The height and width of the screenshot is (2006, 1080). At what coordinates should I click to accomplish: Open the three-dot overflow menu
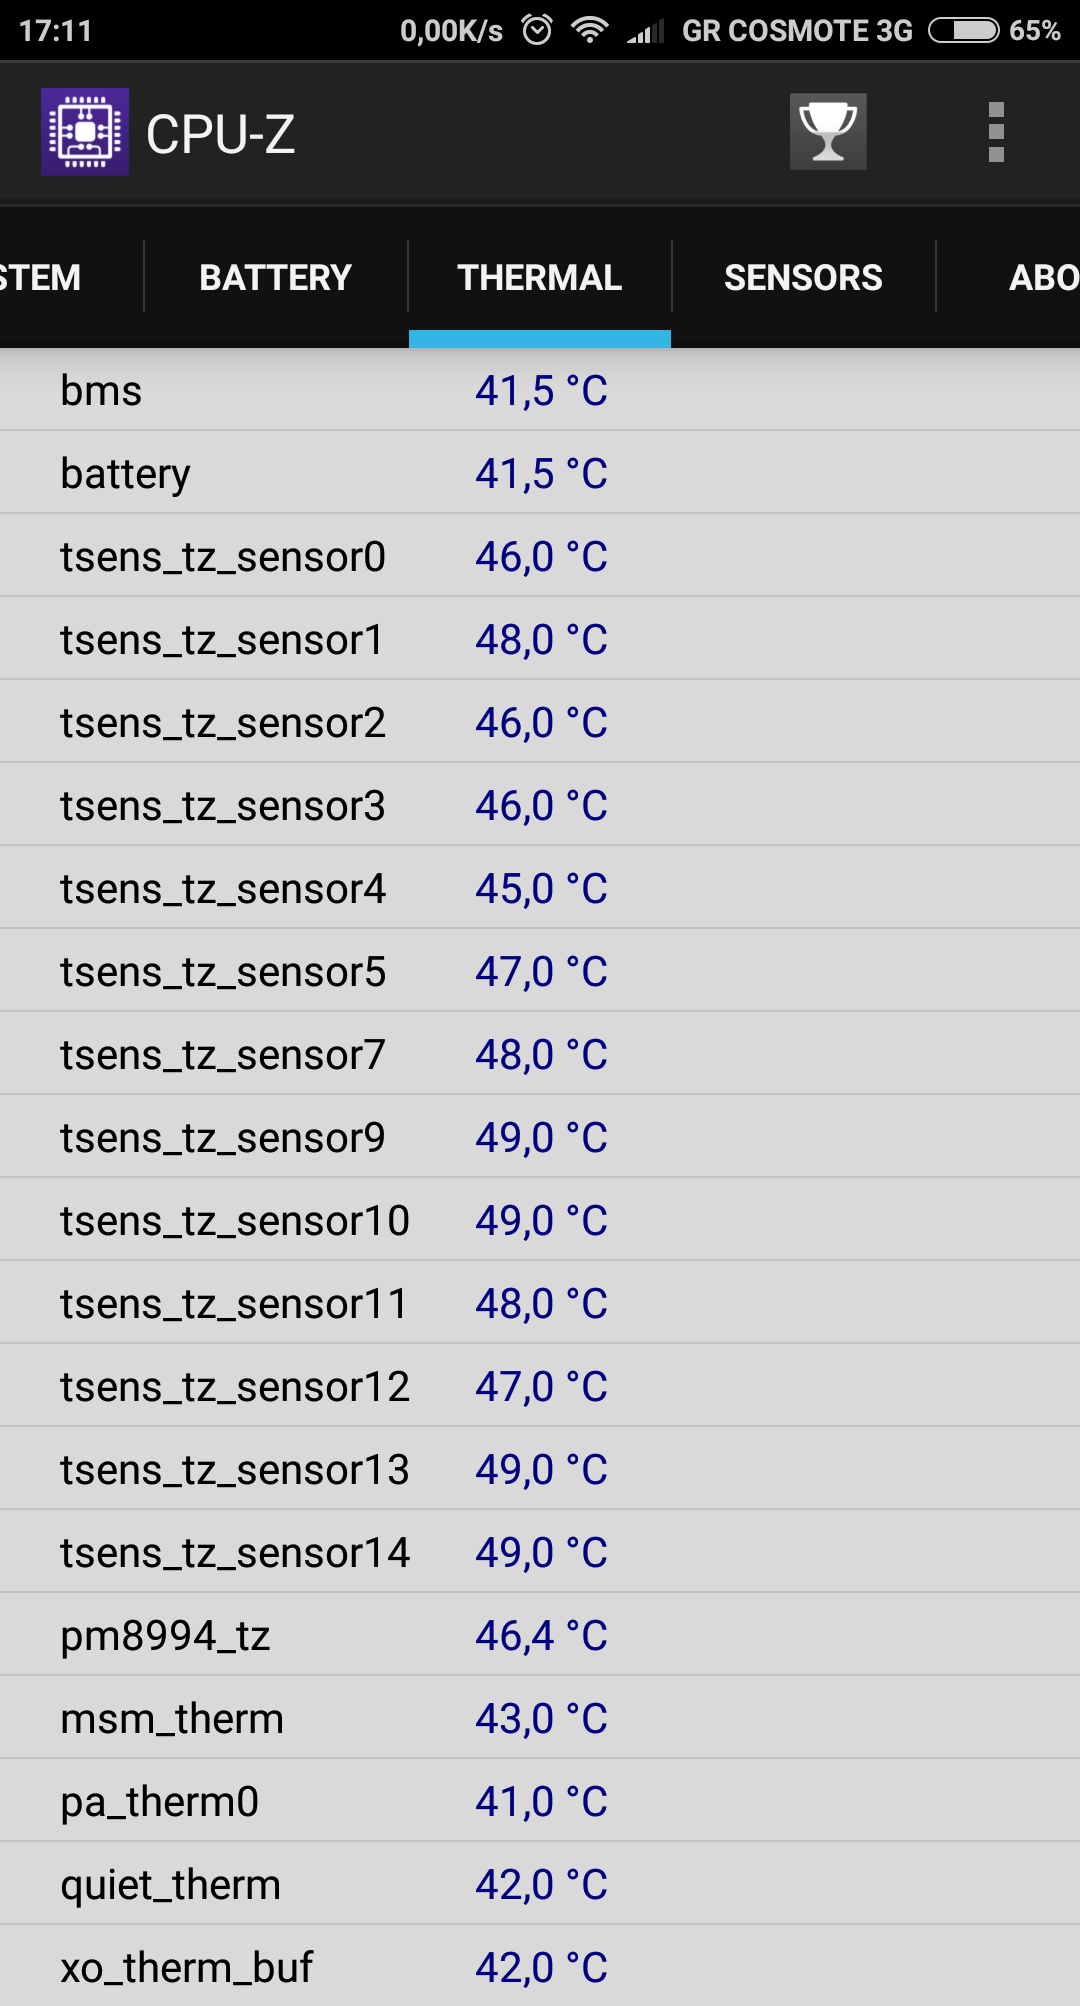tap(995, 132)
